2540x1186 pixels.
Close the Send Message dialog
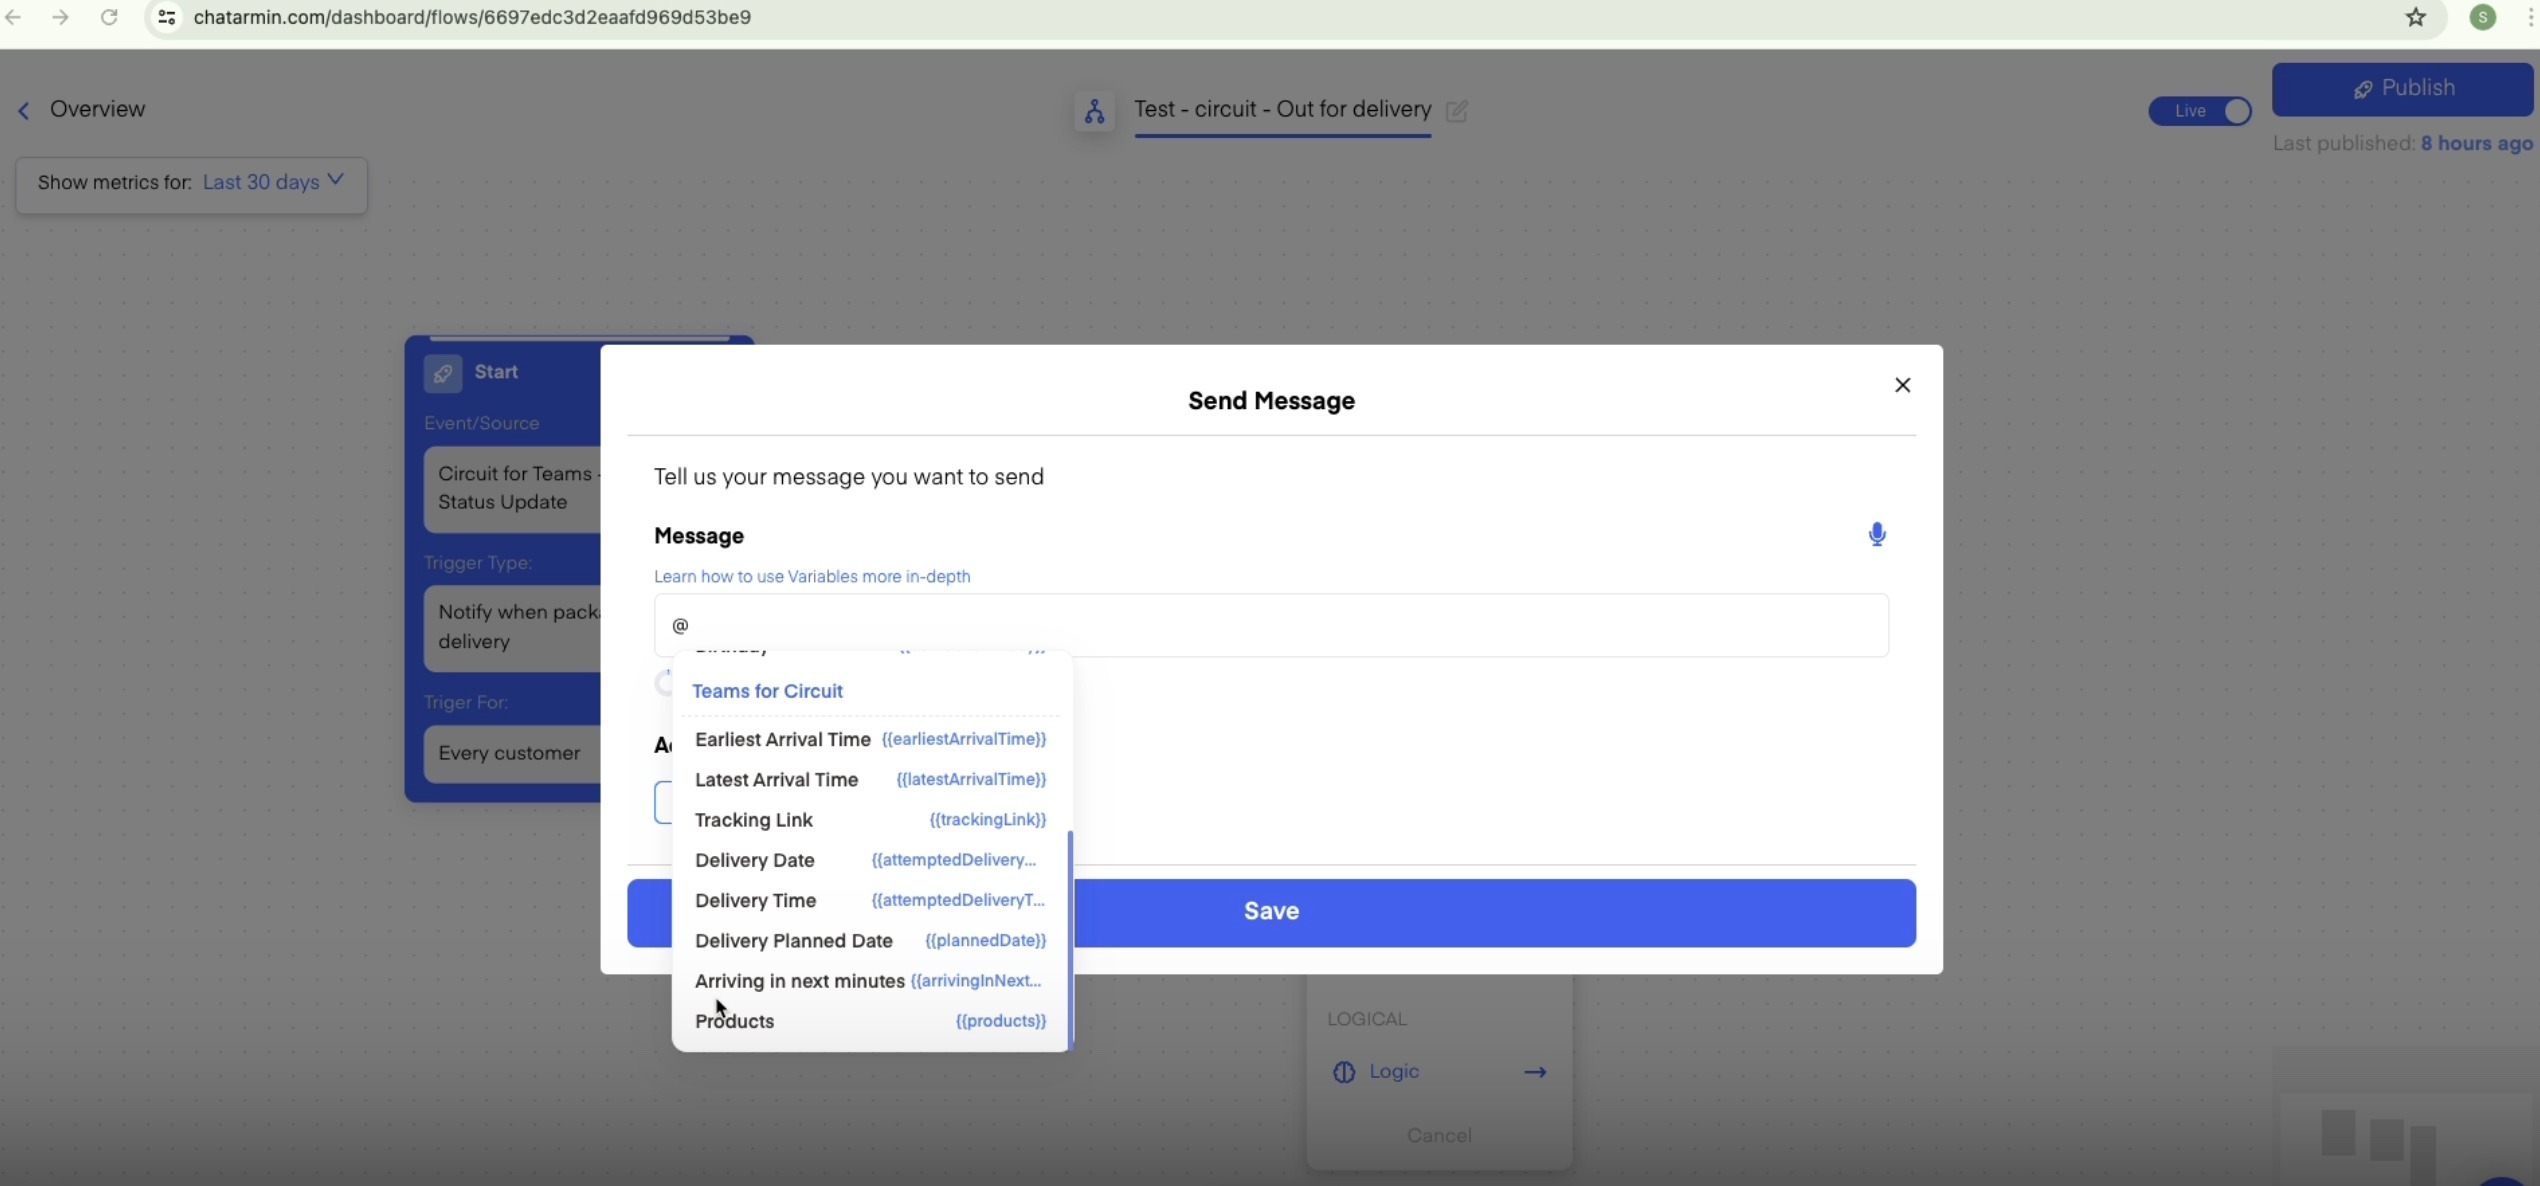coord(1902,385)
